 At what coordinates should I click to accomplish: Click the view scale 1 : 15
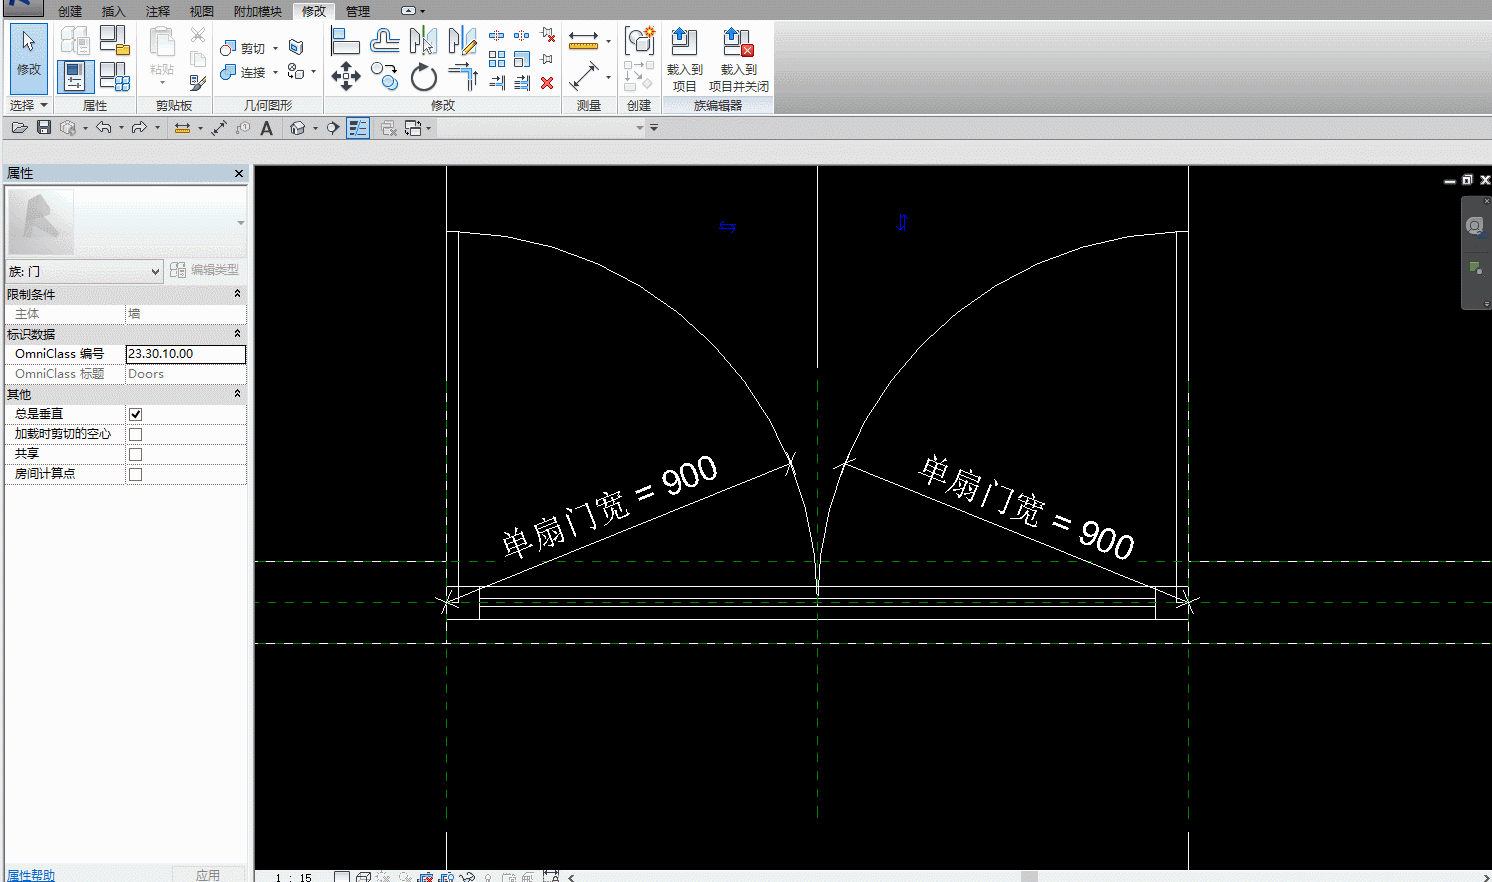click(x=294, y=877)
